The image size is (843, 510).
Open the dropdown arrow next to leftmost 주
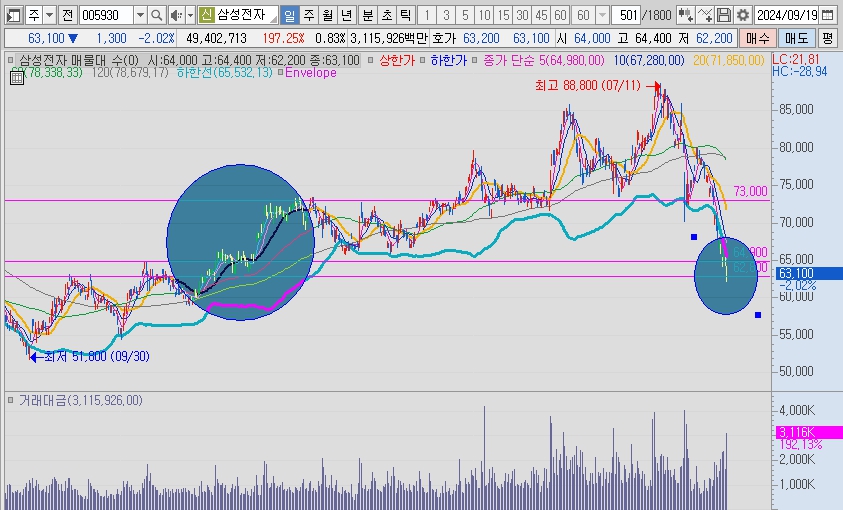point(49,15)
